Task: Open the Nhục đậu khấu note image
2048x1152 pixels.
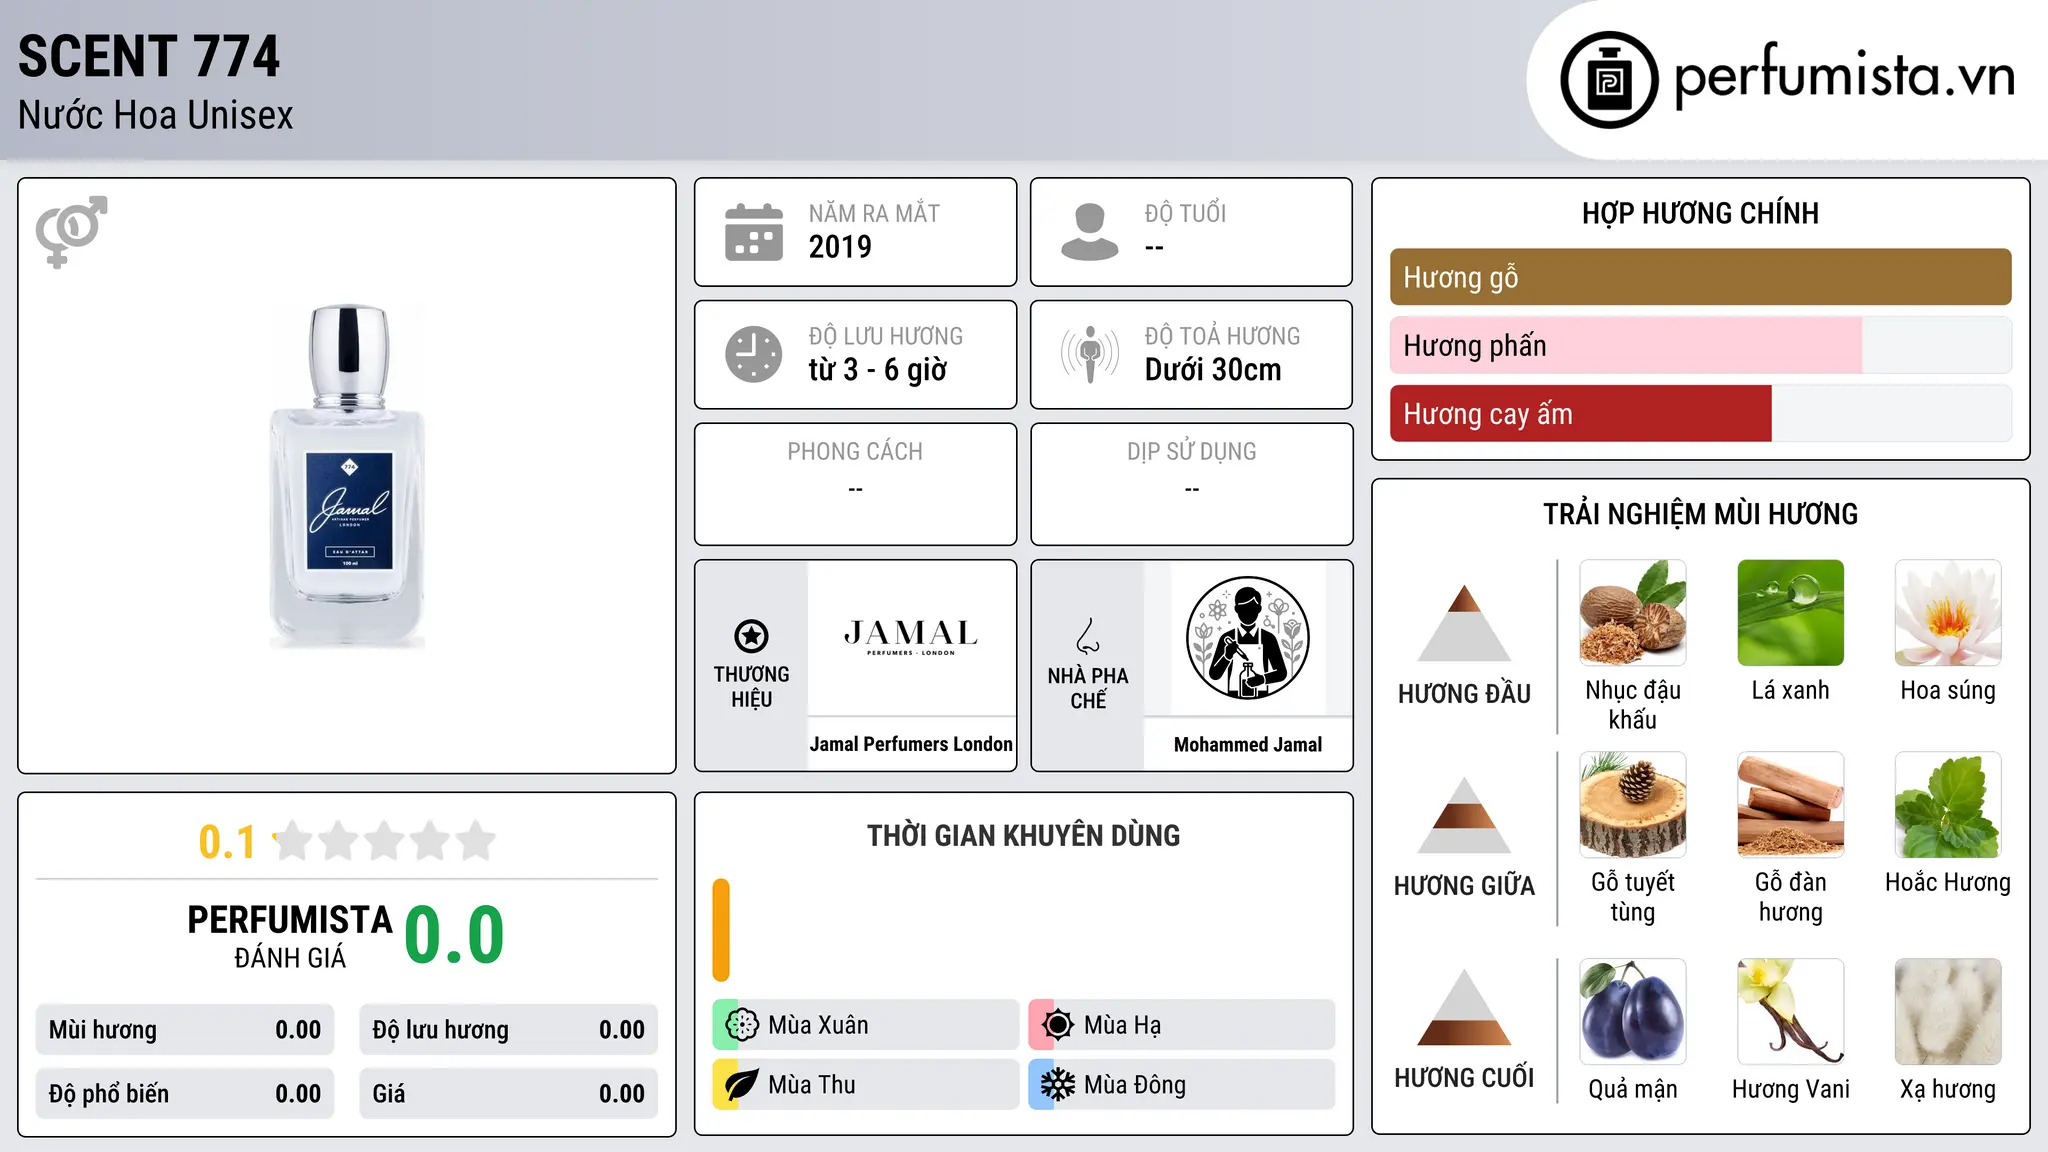Action: (1633, 613)
